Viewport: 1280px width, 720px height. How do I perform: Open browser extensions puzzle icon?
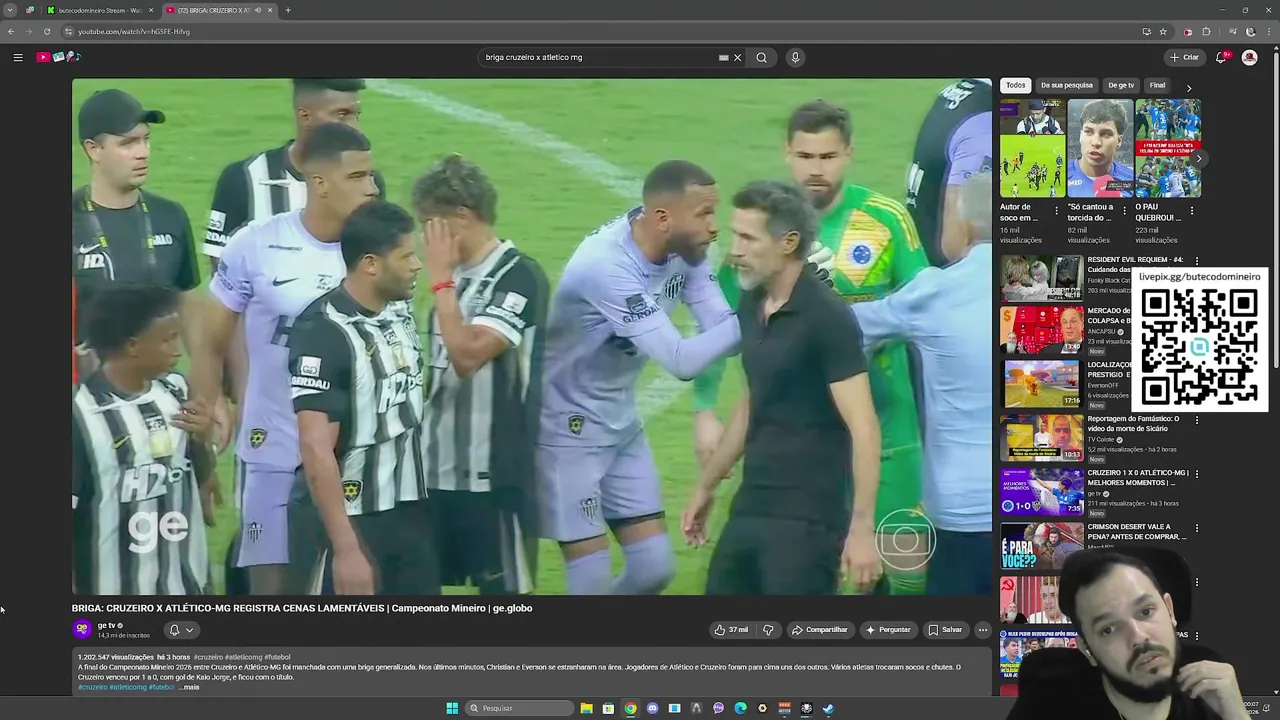(1206, 31)
